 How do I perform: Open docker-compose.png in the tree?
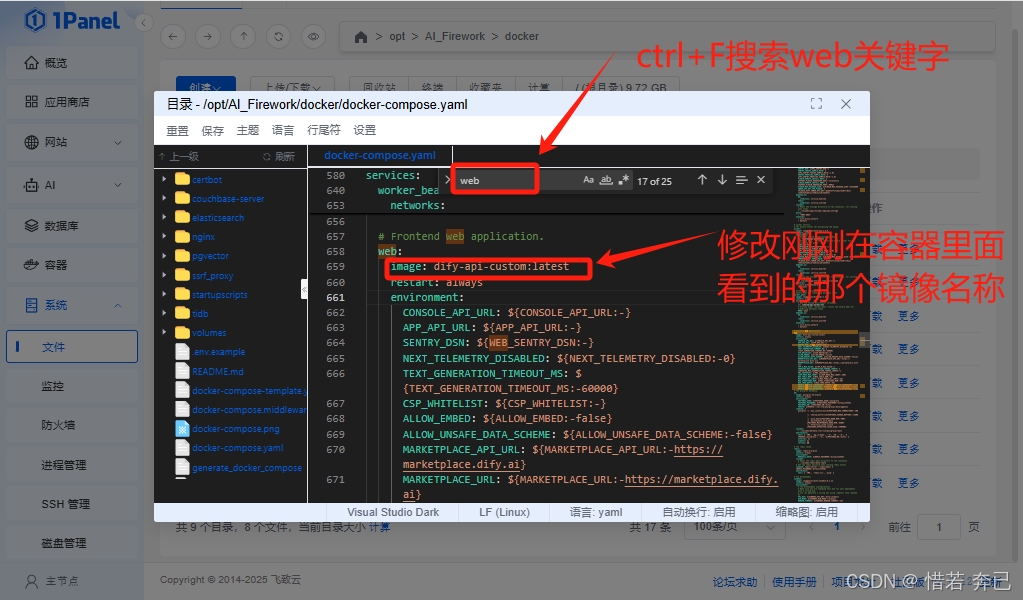tap(236, 428)
